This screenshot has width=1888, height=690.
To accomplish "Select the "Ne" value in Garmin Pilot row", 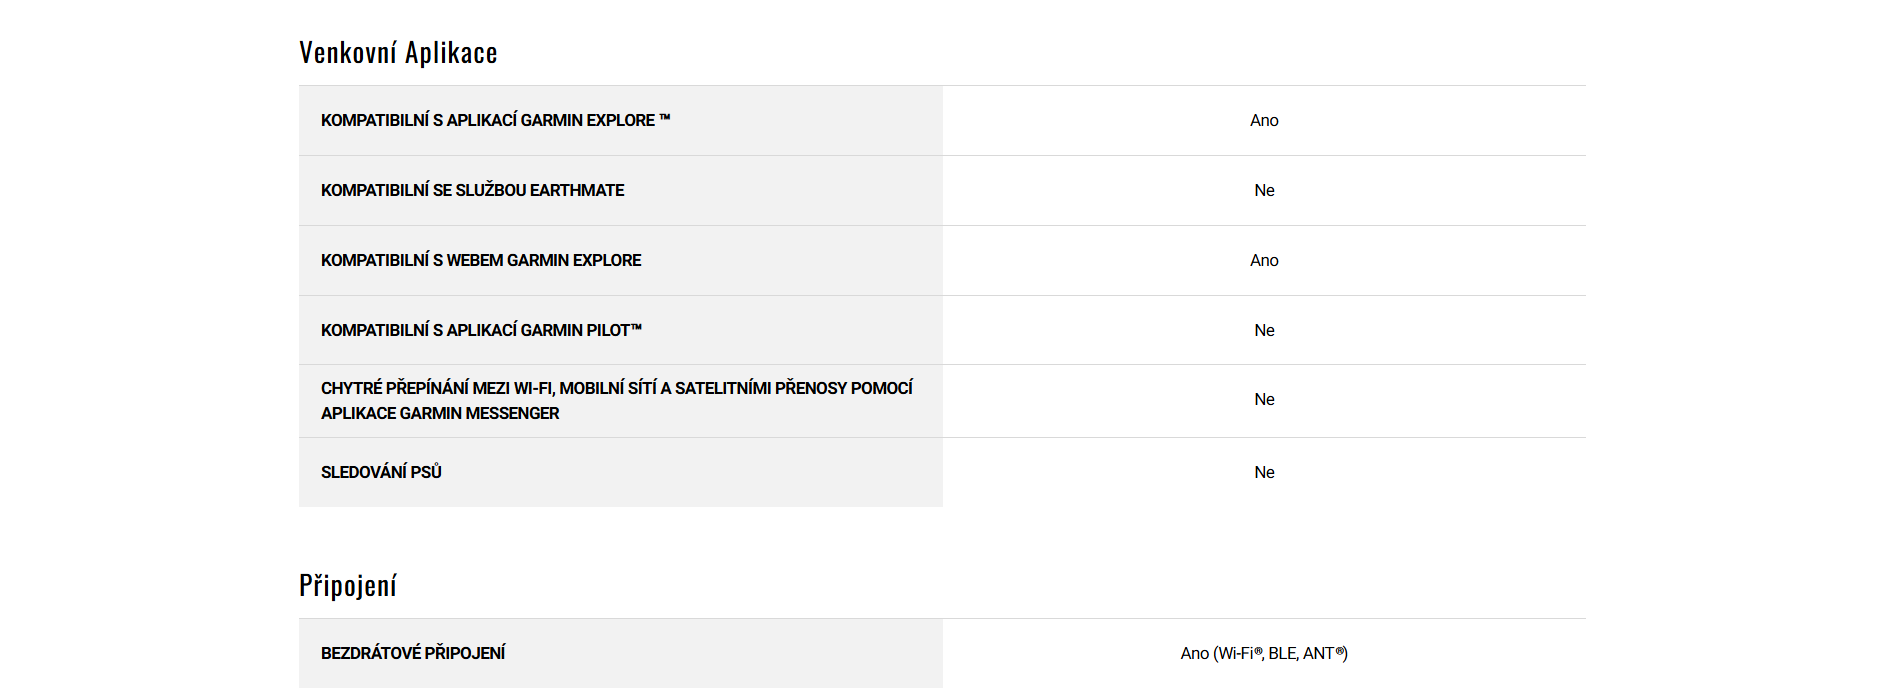I will coord(1264,330).
